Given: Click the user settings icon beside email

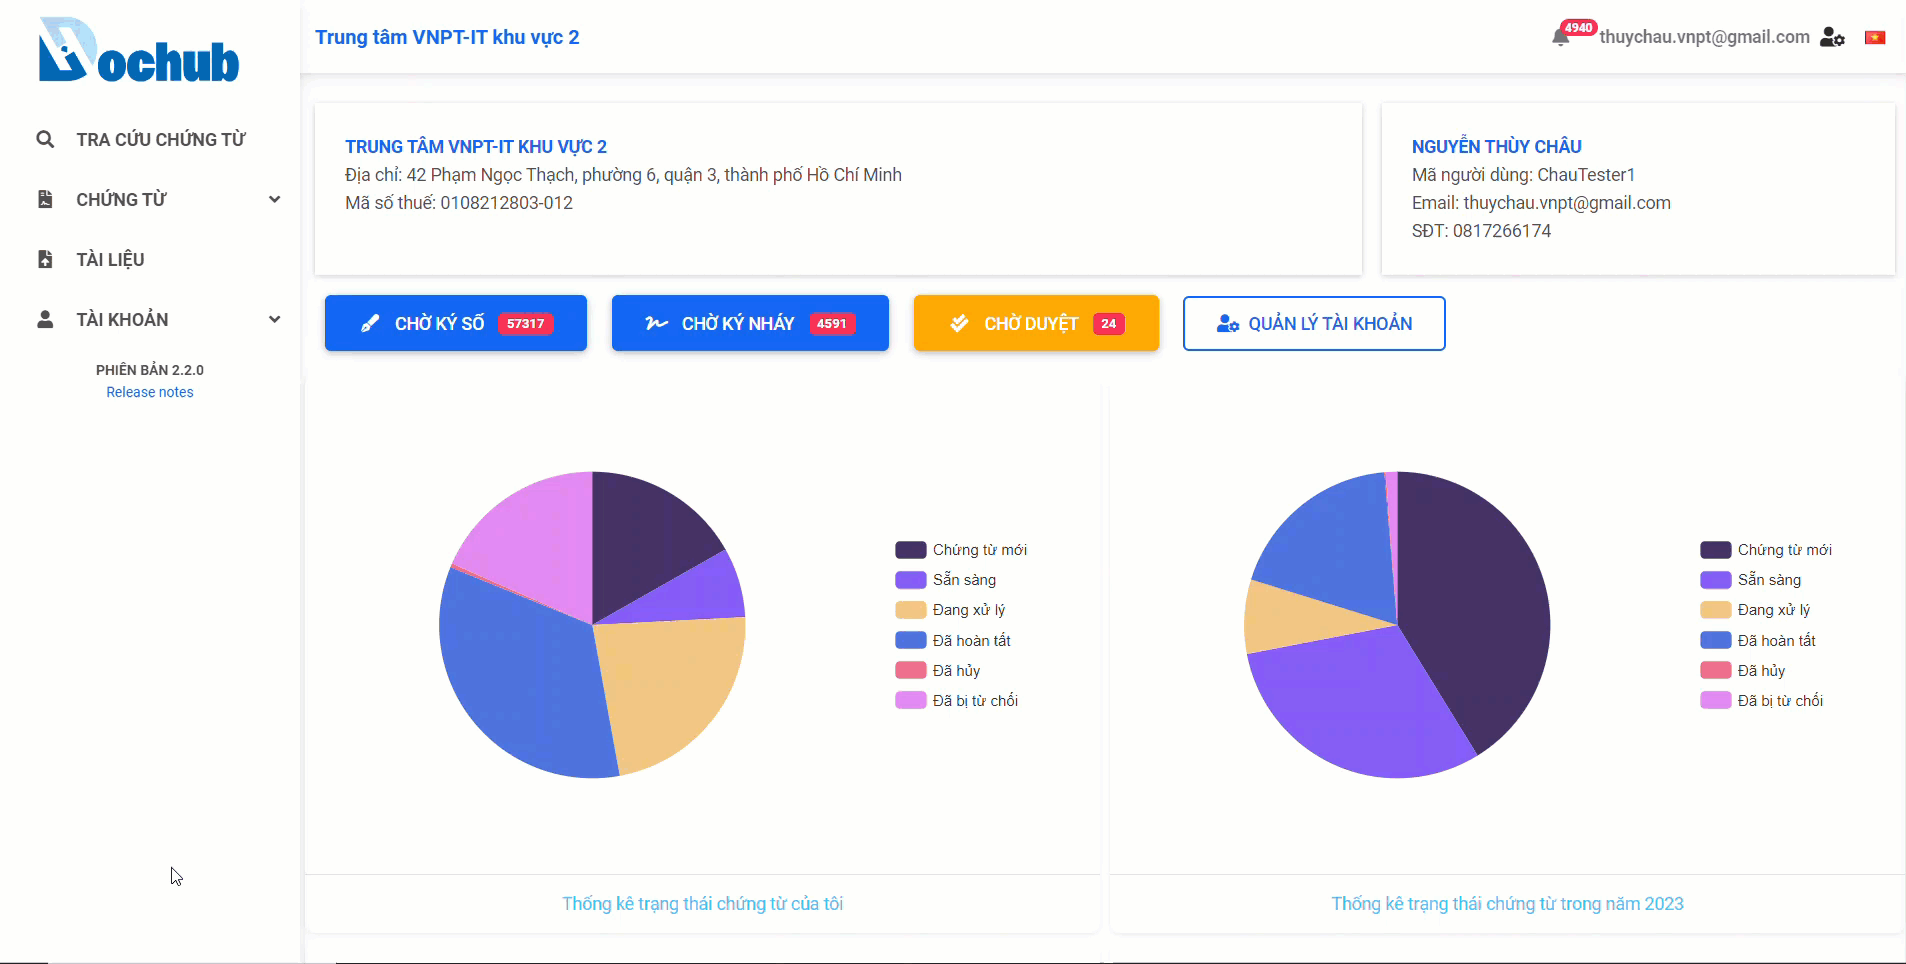Looking at the screenshot, I should [1832, 37].
